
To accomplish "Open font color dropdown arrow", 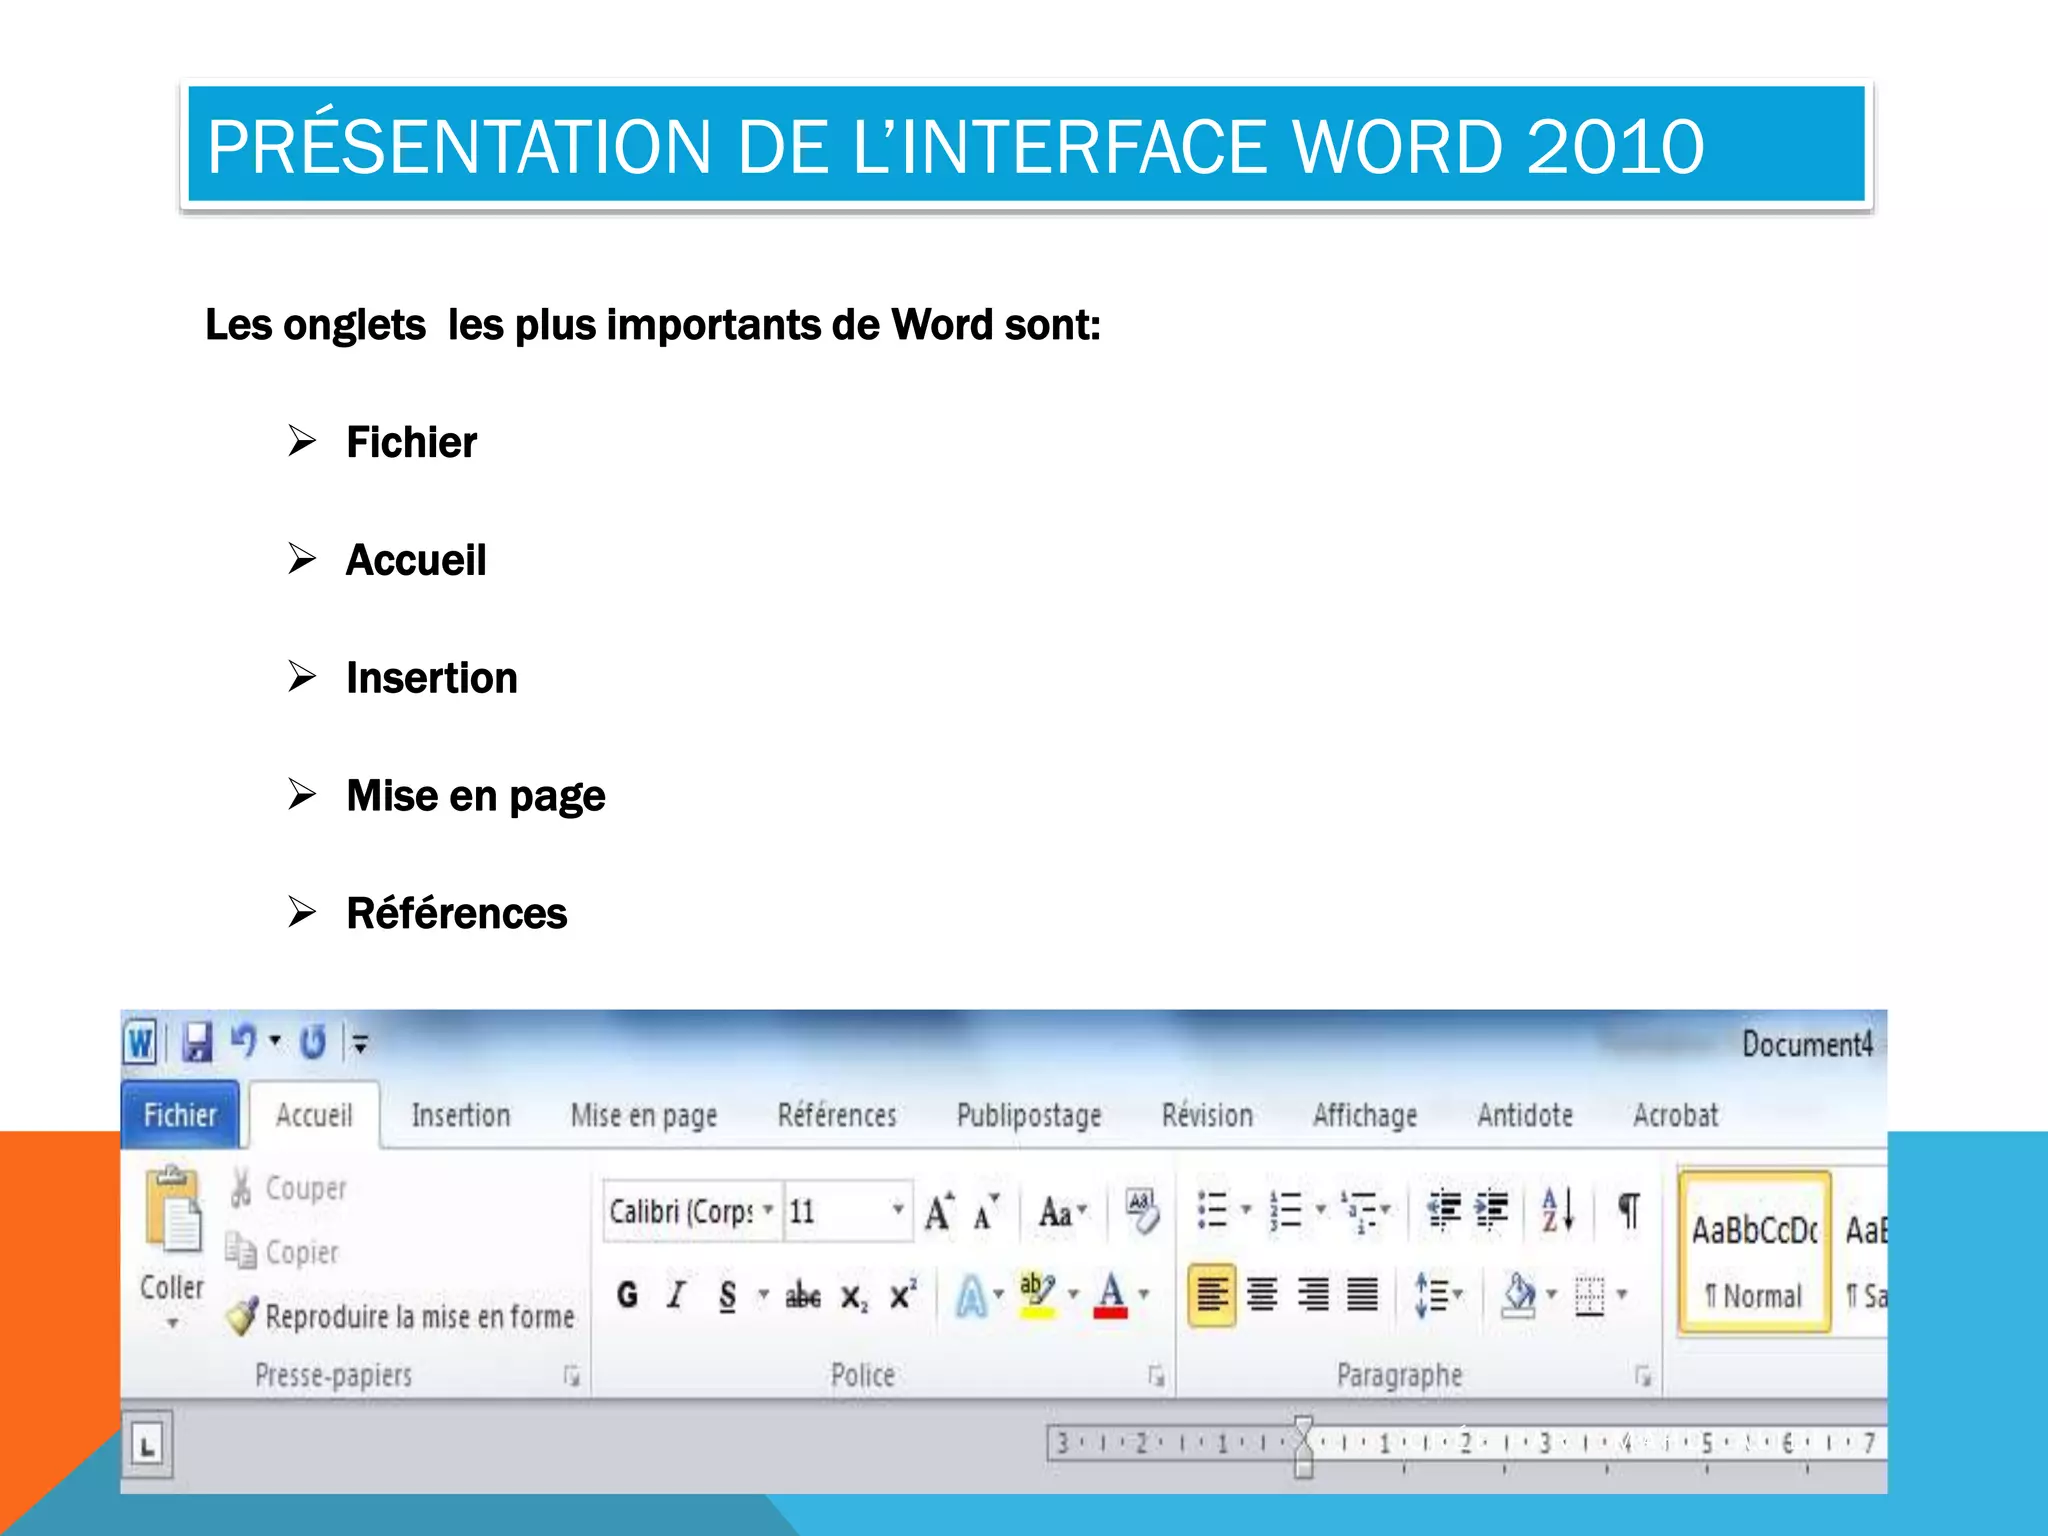I will 1144,1295.
